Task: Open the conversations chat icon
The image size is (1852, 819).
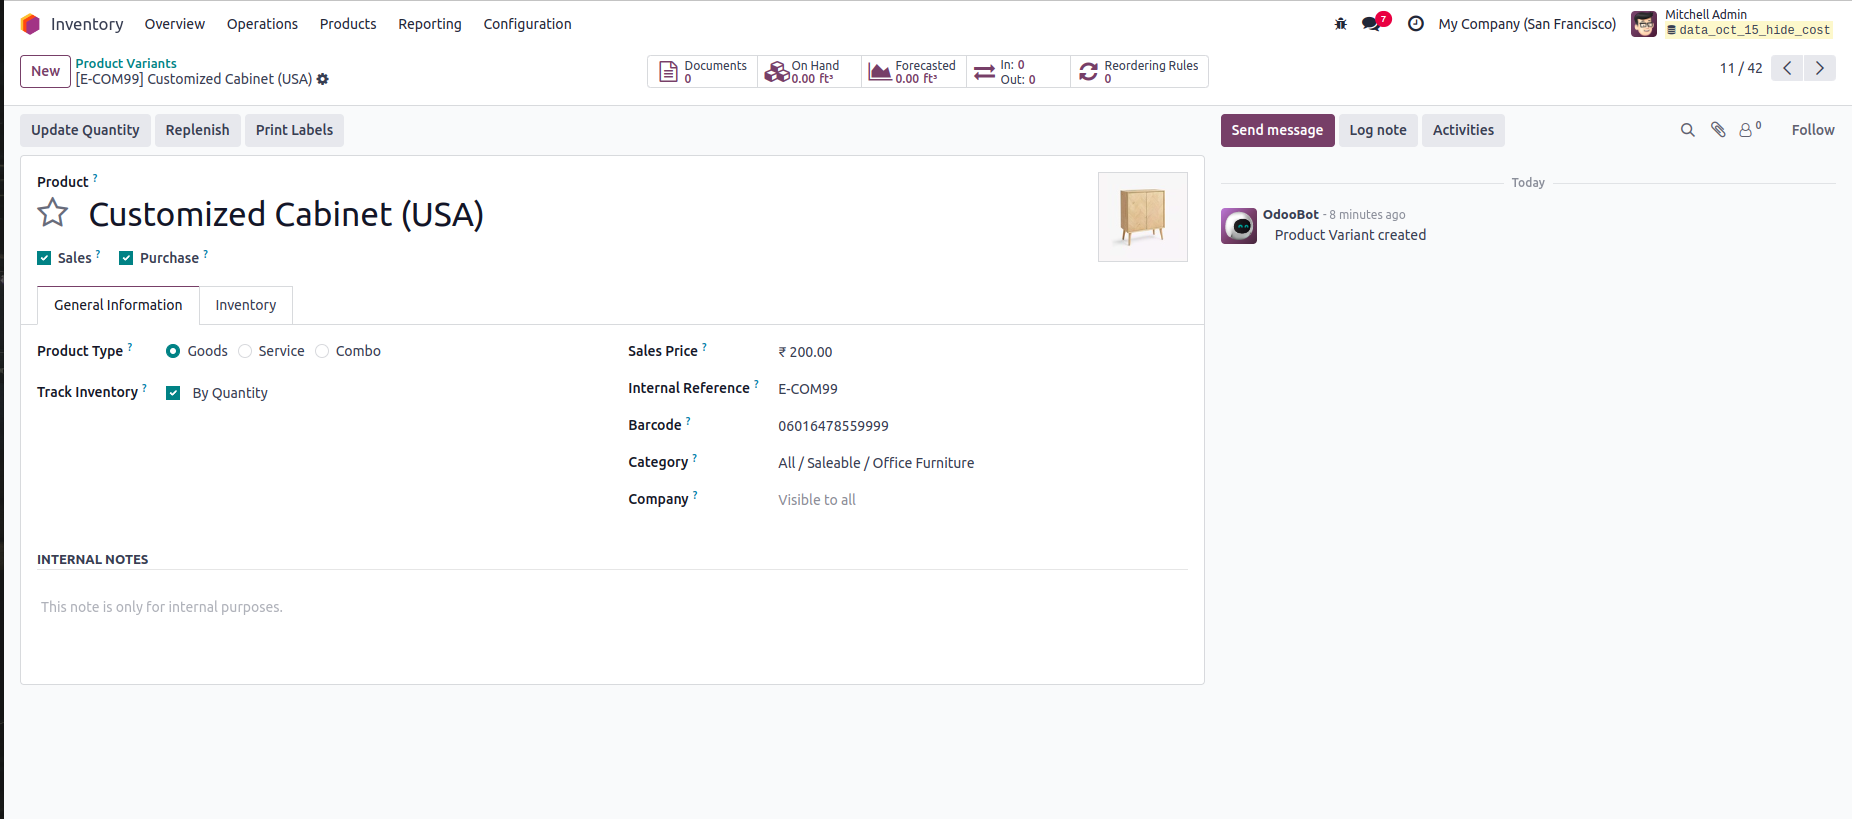Action: click(x=1371, y=24)
